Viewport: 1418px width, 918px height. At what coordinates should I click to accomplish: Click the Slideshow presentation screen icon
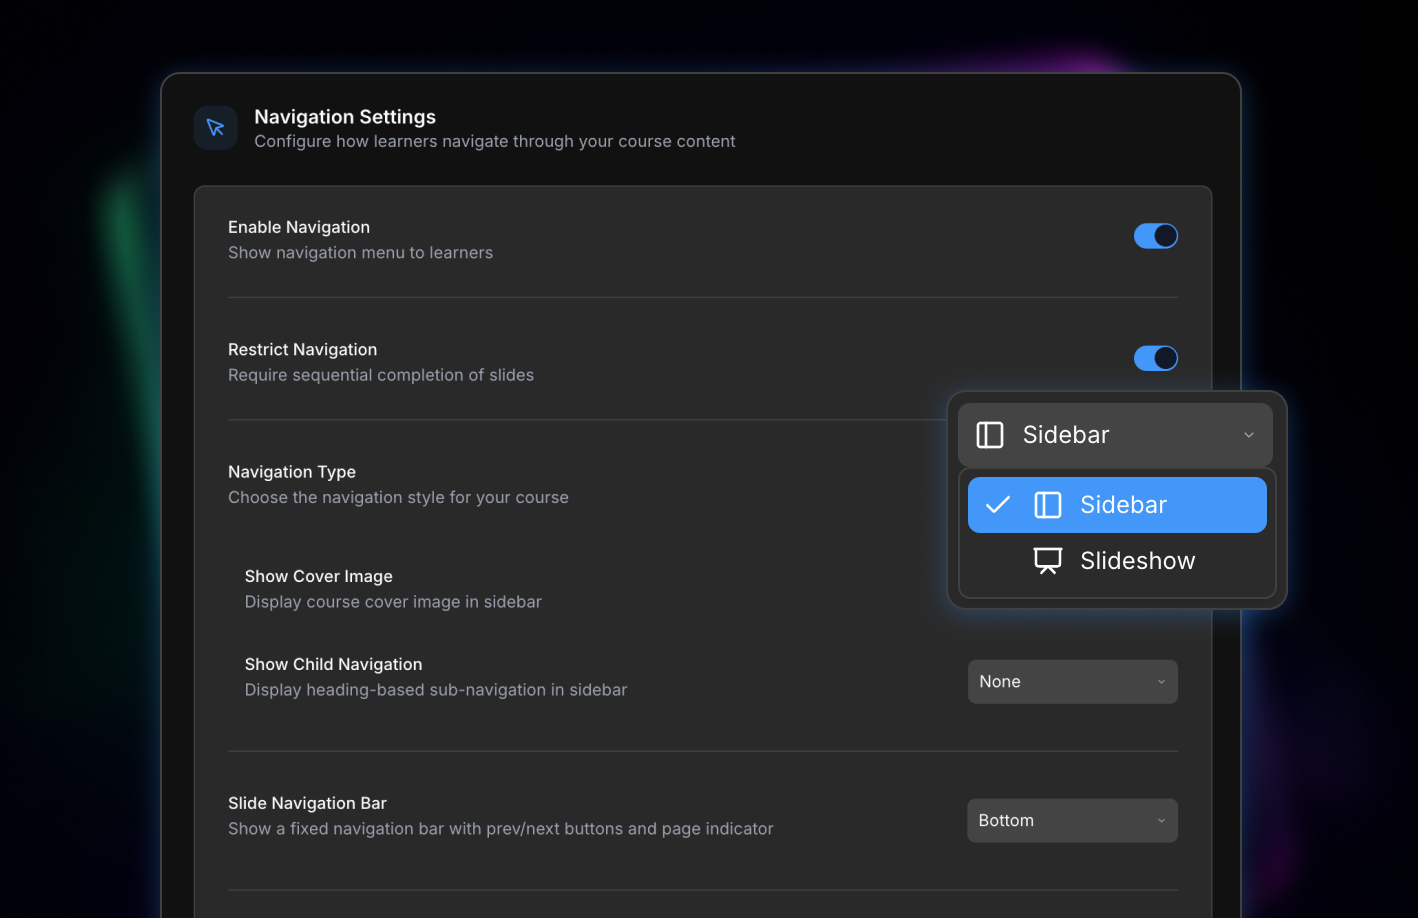pos(1047,561)
